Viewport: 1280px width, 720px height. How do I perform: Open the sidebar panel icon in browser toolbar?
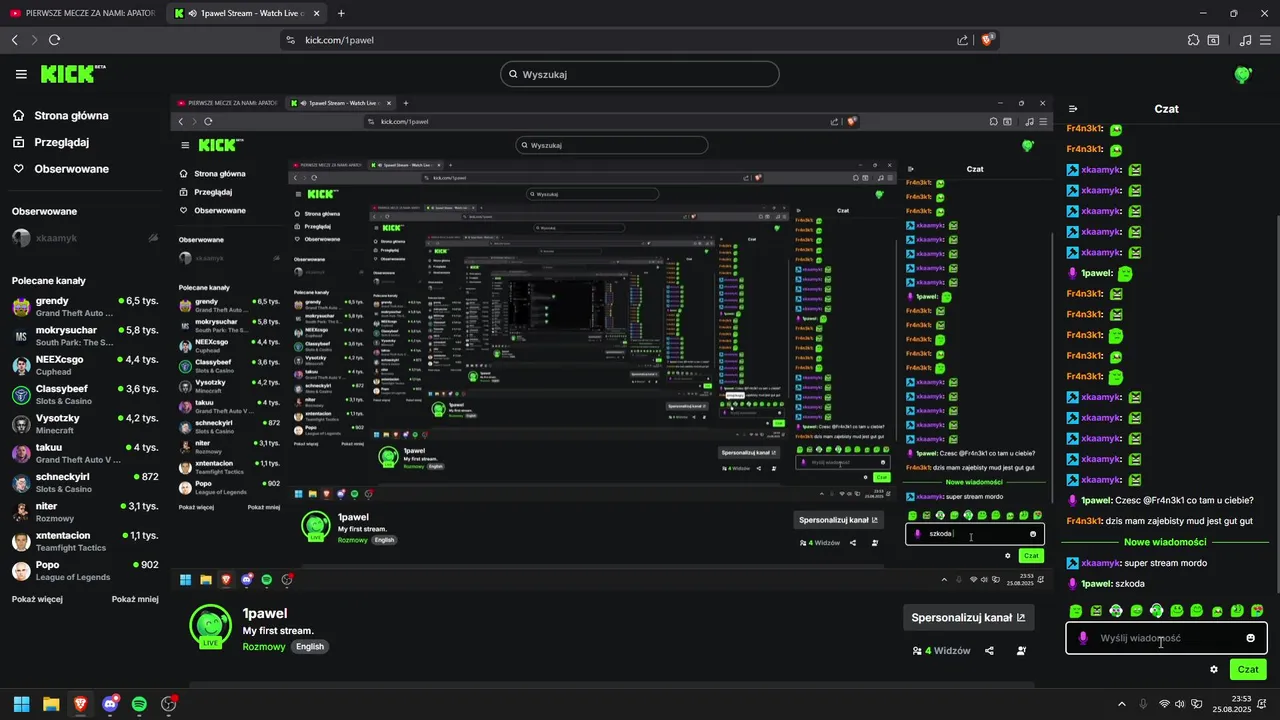(1213, 40)
